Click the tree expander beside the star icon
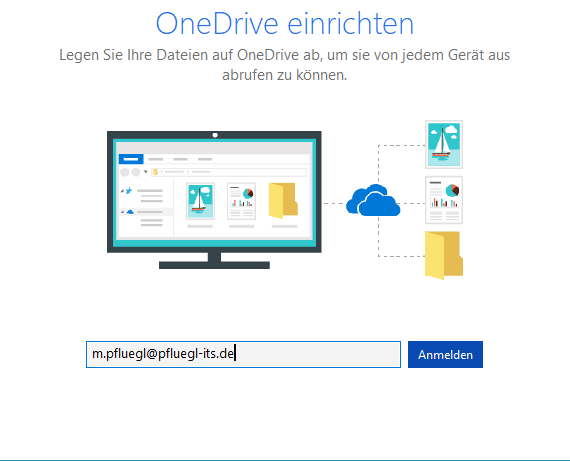This screenshot has width=570, height=461. pyautogui.click(x=122, y=191)
